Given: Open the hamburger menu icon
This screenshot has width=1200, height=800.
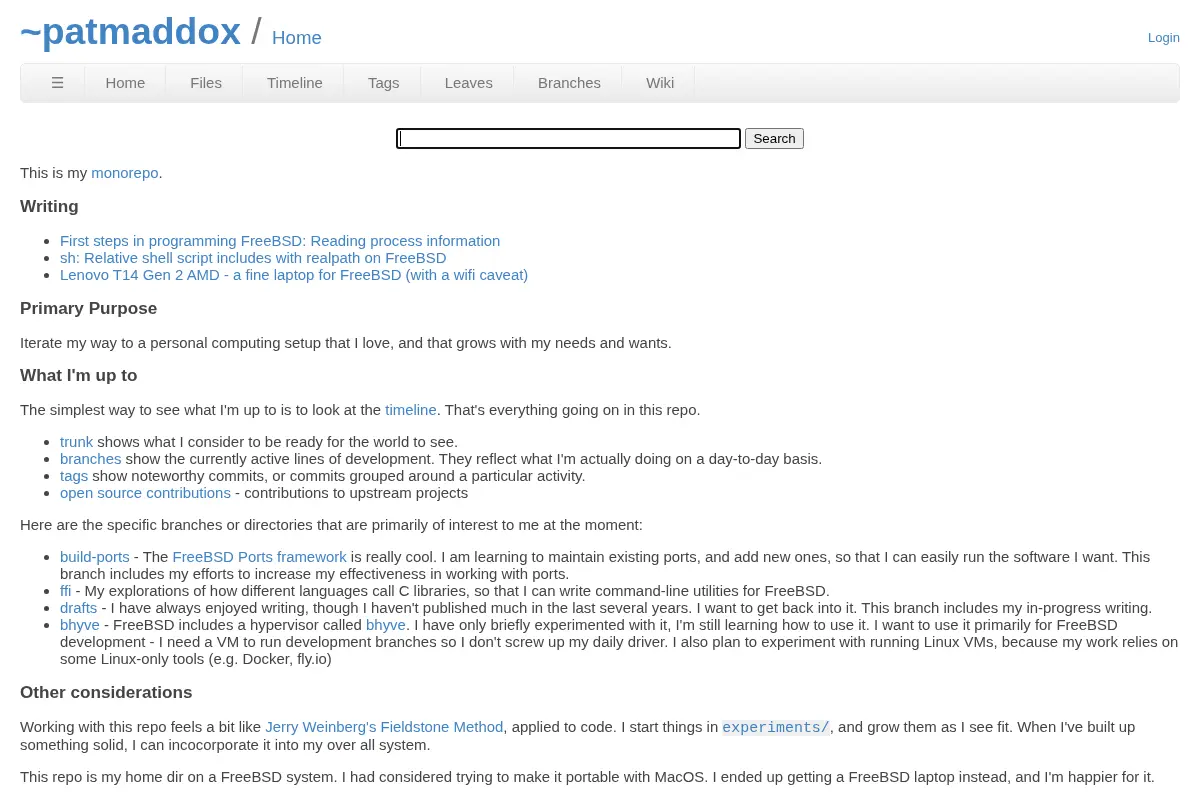Looking at the screenshot, I should (57, 83).
